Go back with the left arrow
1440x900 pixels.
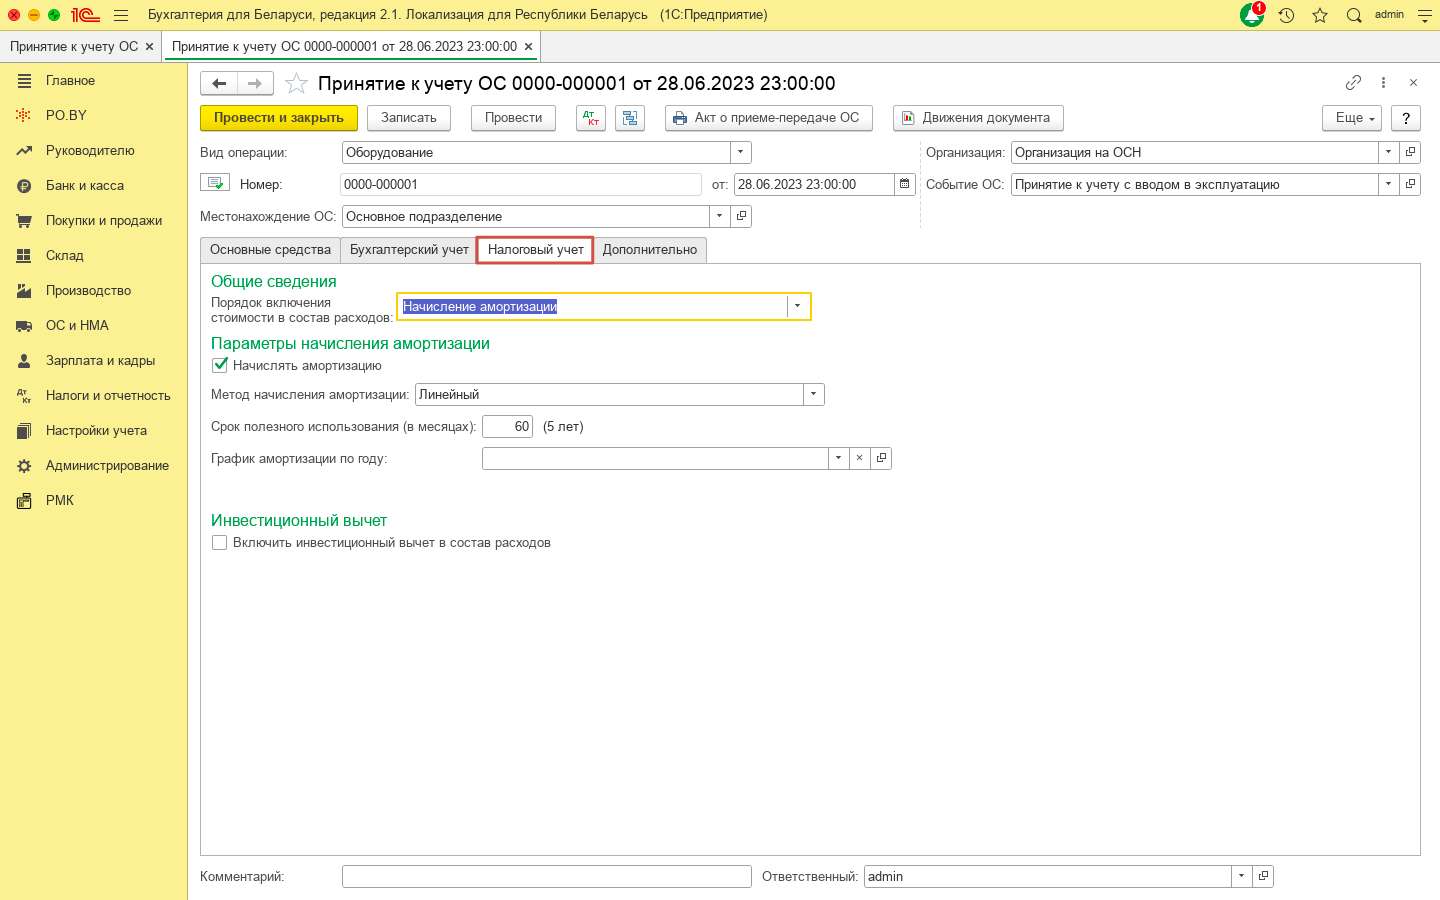pos(219,83)
